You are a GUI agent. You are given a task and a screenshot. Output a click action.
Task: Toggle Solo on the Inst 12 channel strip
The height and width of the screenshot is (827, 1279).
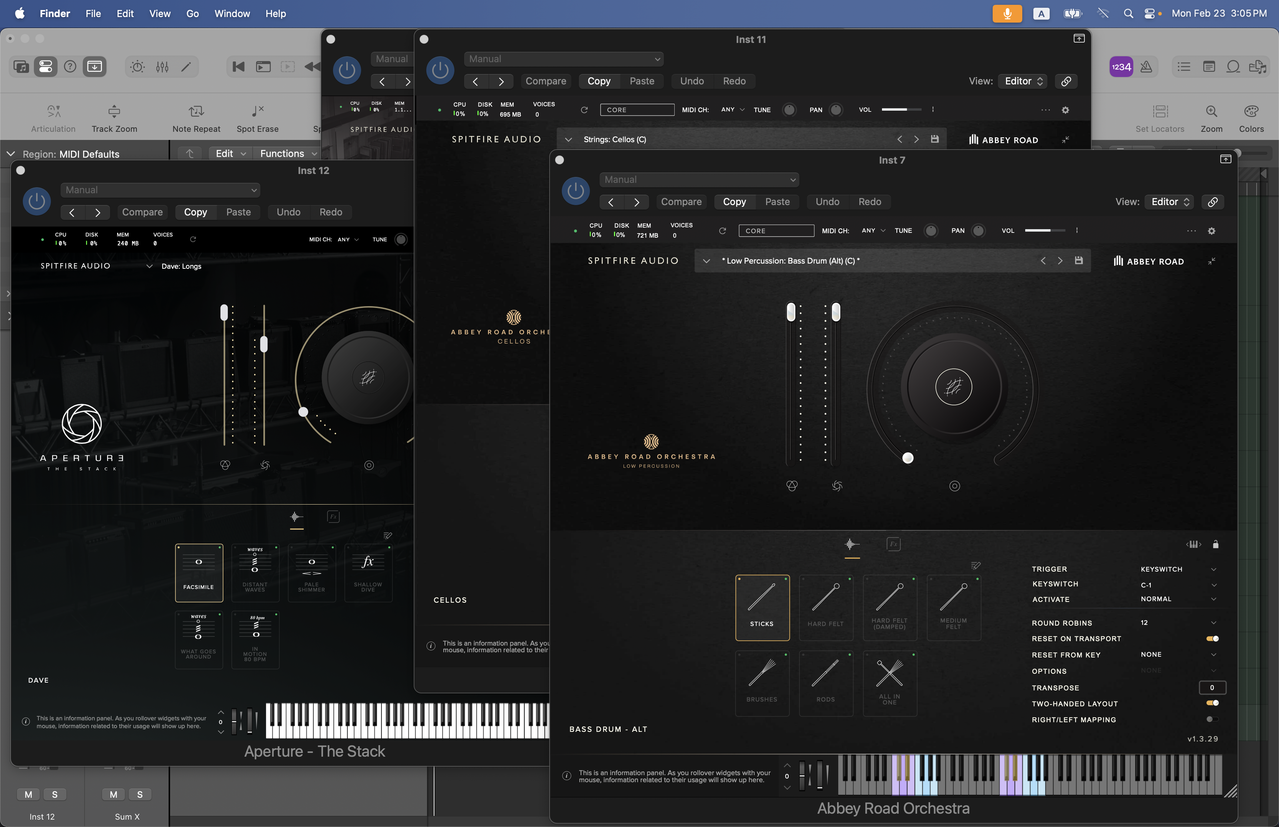[54, 794]
